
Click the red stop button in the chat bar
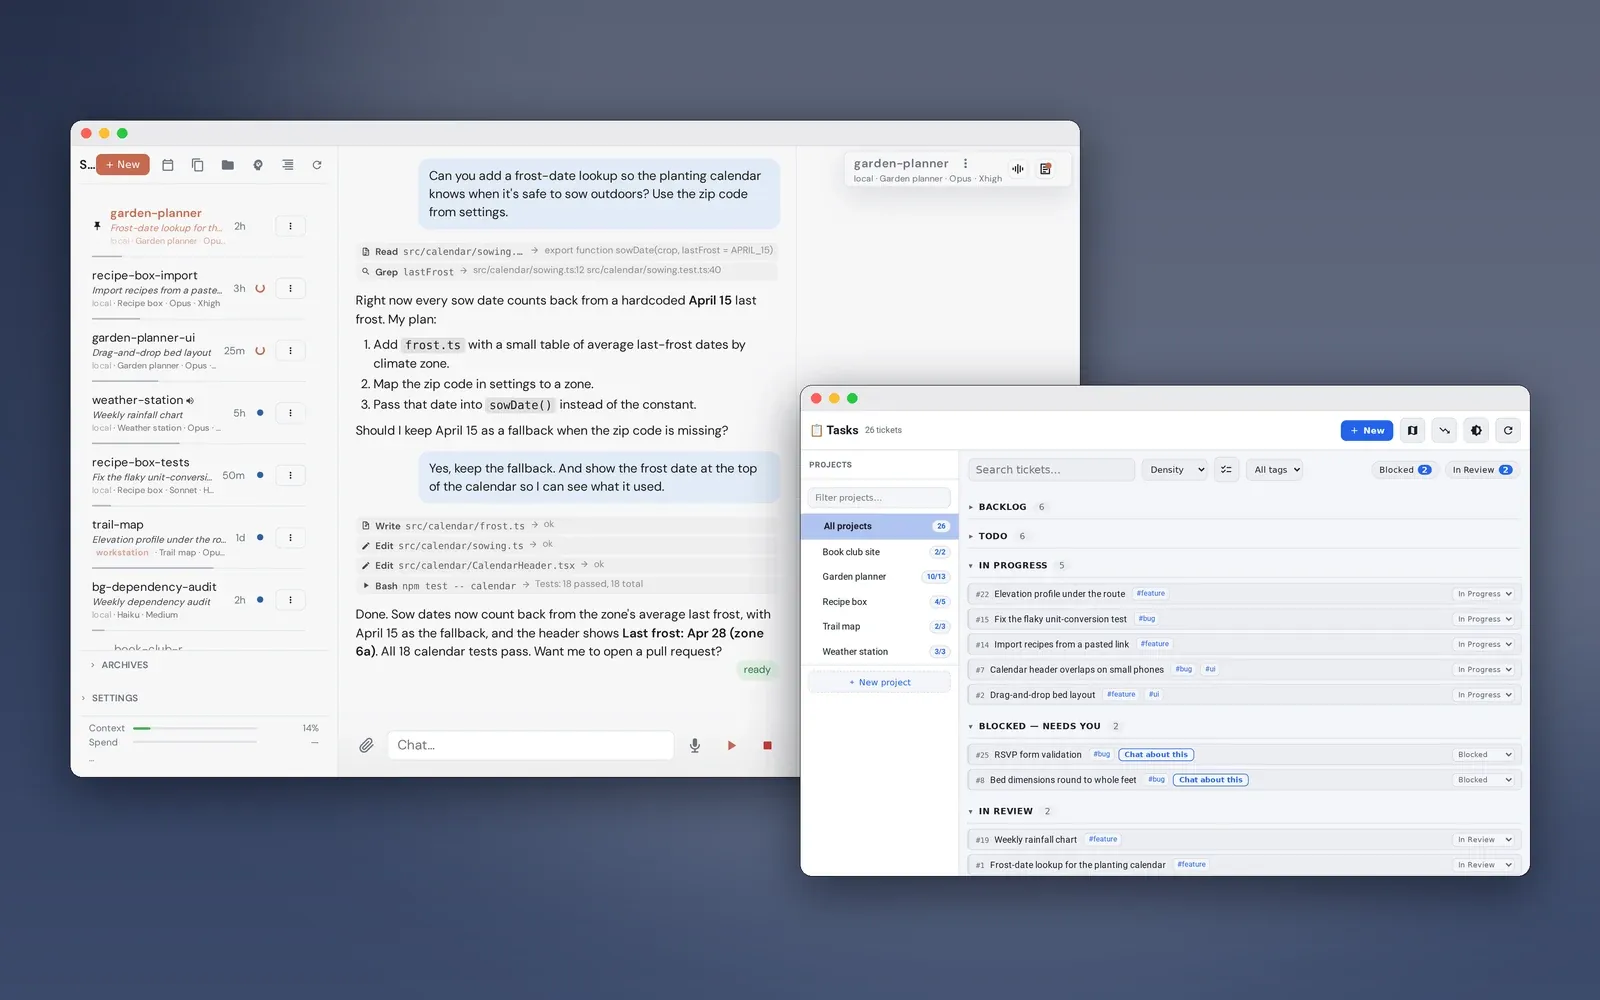[767, 745]
